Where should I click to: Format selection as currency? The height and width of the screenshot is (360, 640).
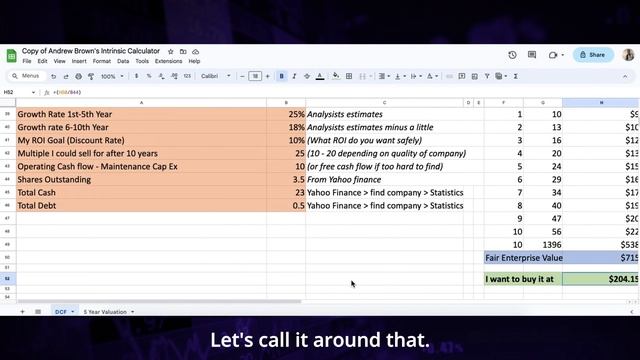pyautogui.click(x=136, y=76)
